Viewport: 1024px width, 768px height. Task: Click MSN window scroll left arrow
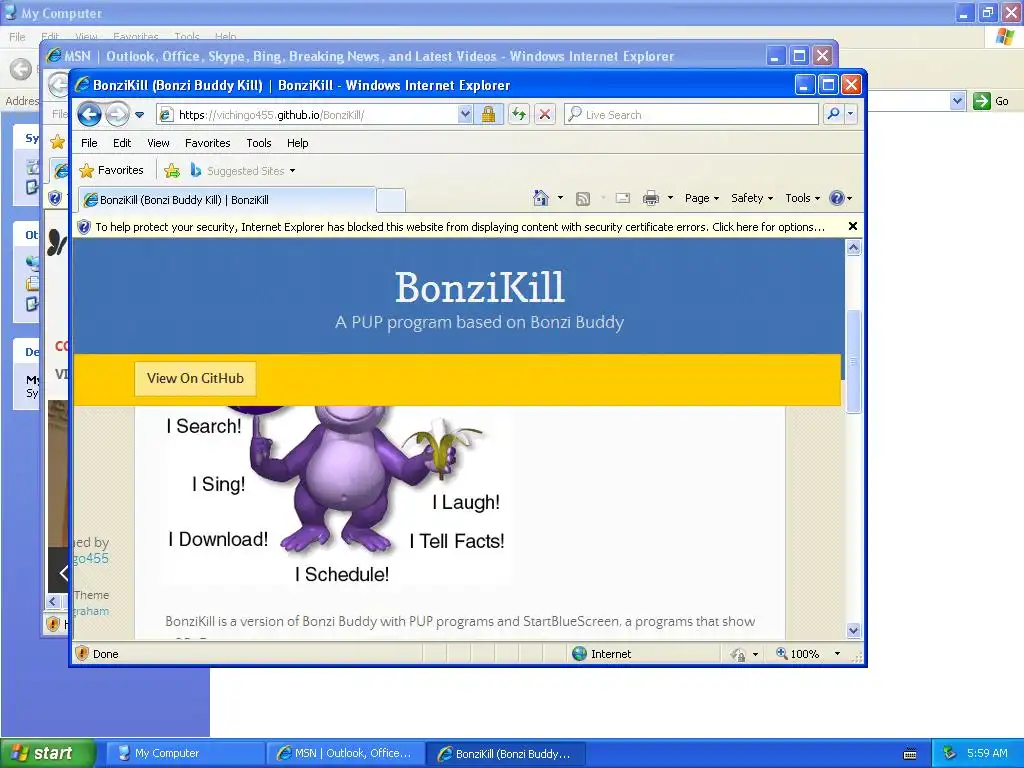coord(54,601)
